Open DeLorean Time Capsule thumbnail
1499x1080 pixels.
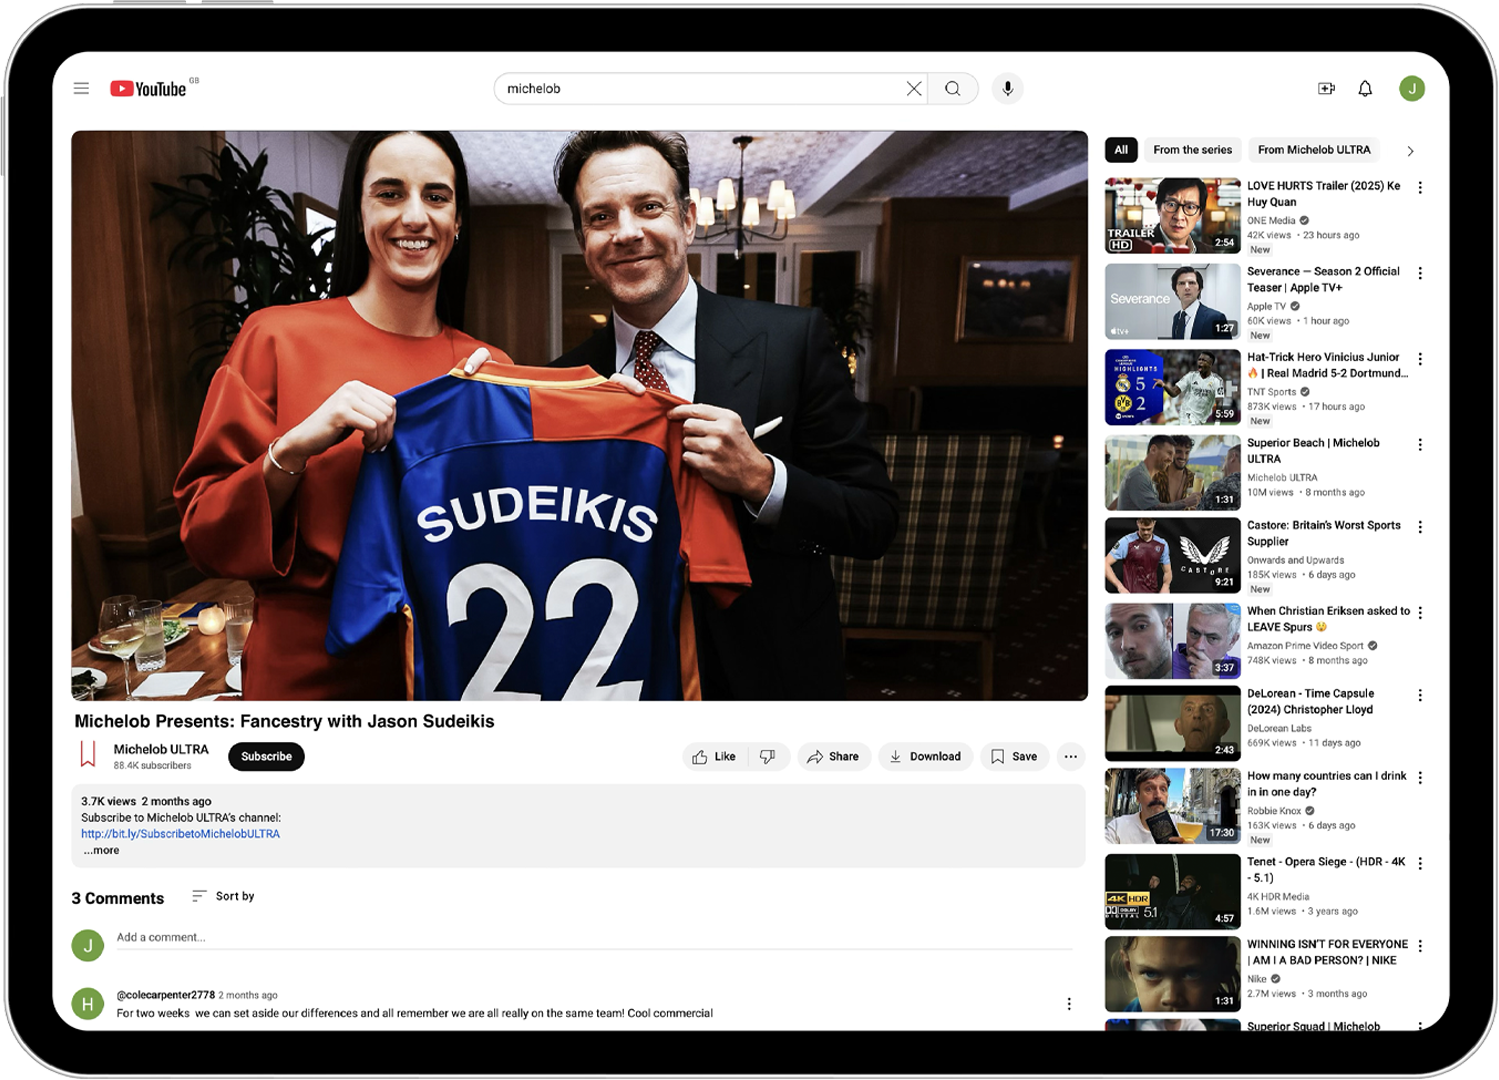tap(1173, 723)
